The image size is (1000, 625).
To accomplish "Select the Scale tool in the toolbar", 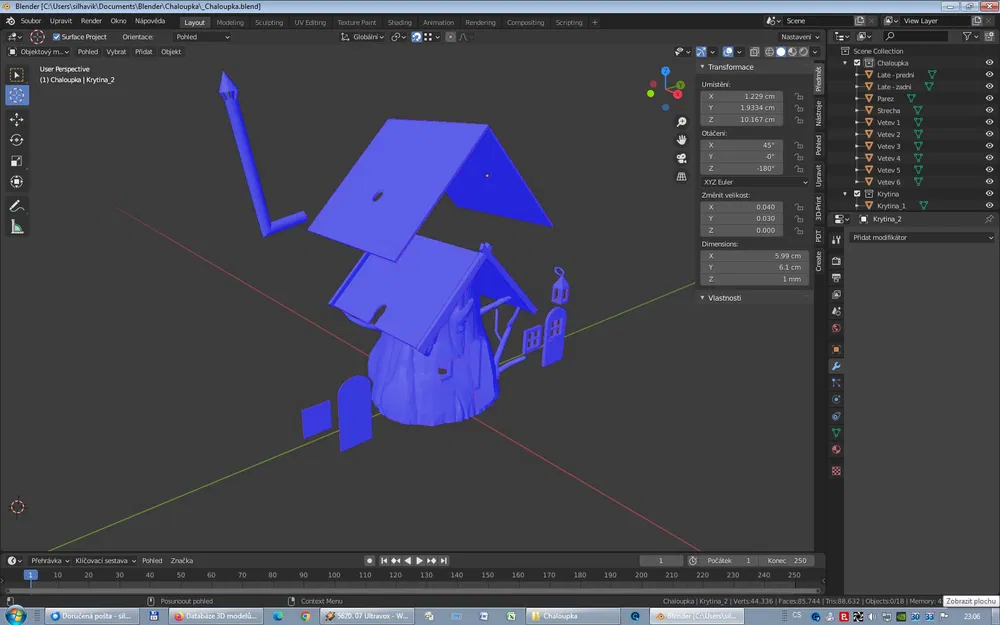I will (x=17, y=161).
